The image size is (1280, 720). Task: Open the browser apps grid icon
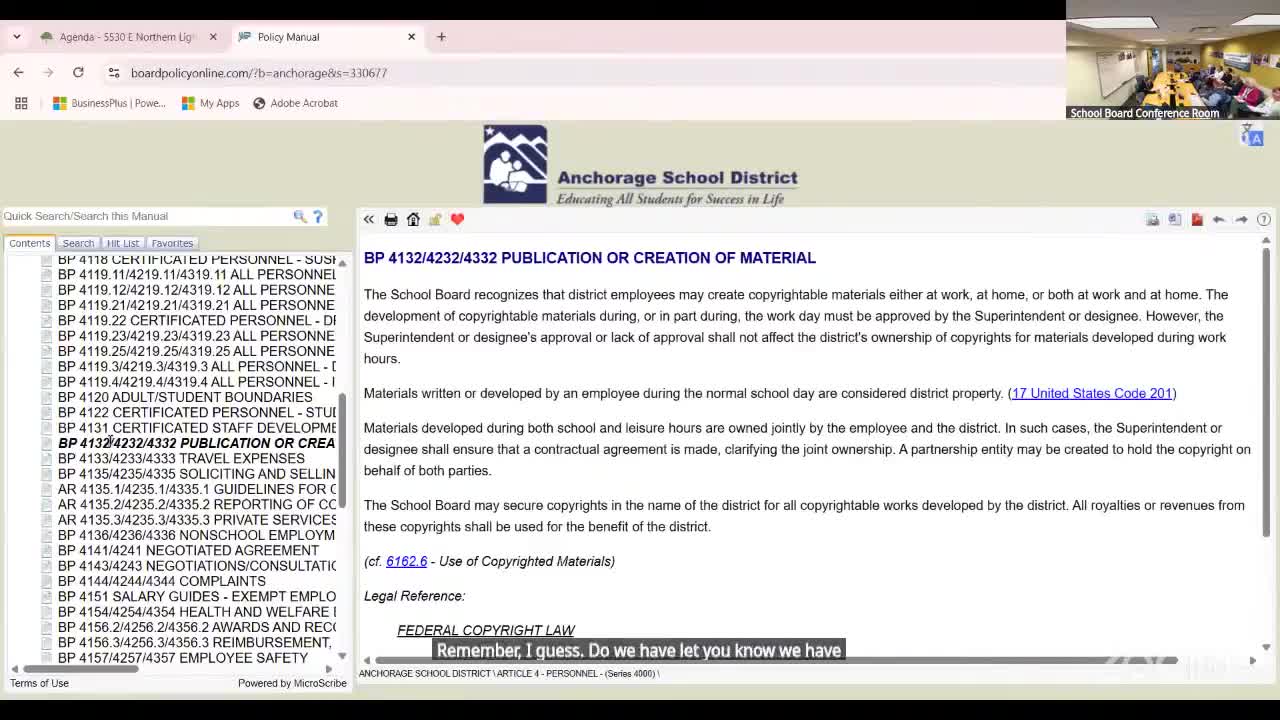click(21, 103)
